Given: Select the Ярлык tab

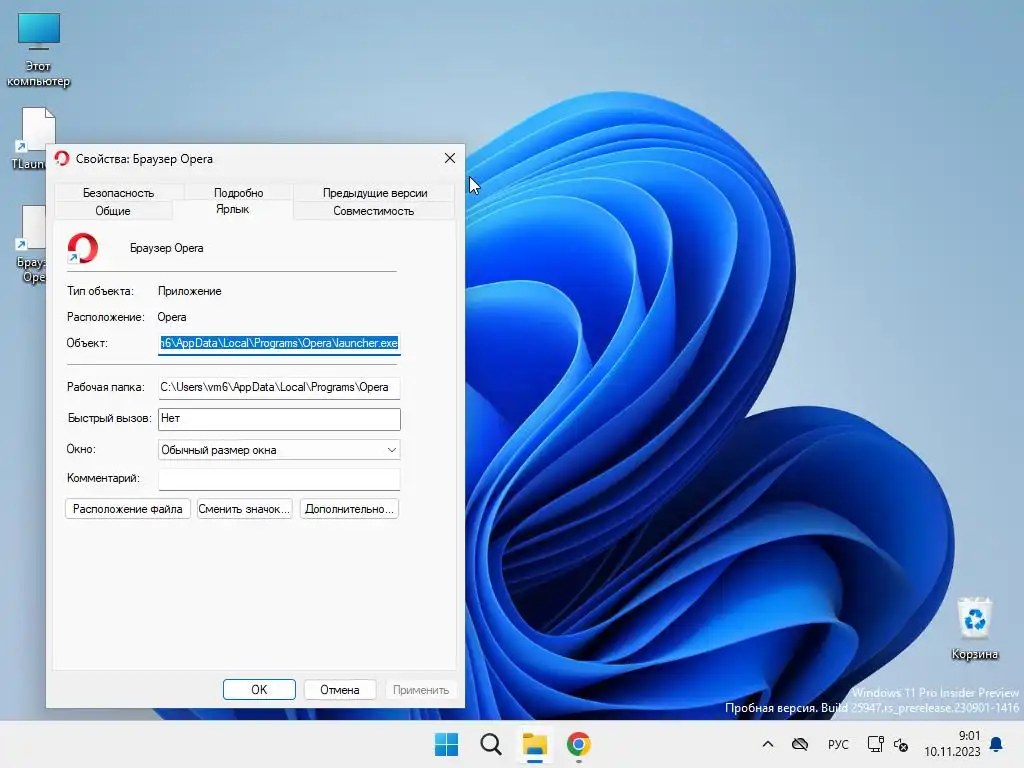Looking at the screenshot, I should [x=232, y=209].
